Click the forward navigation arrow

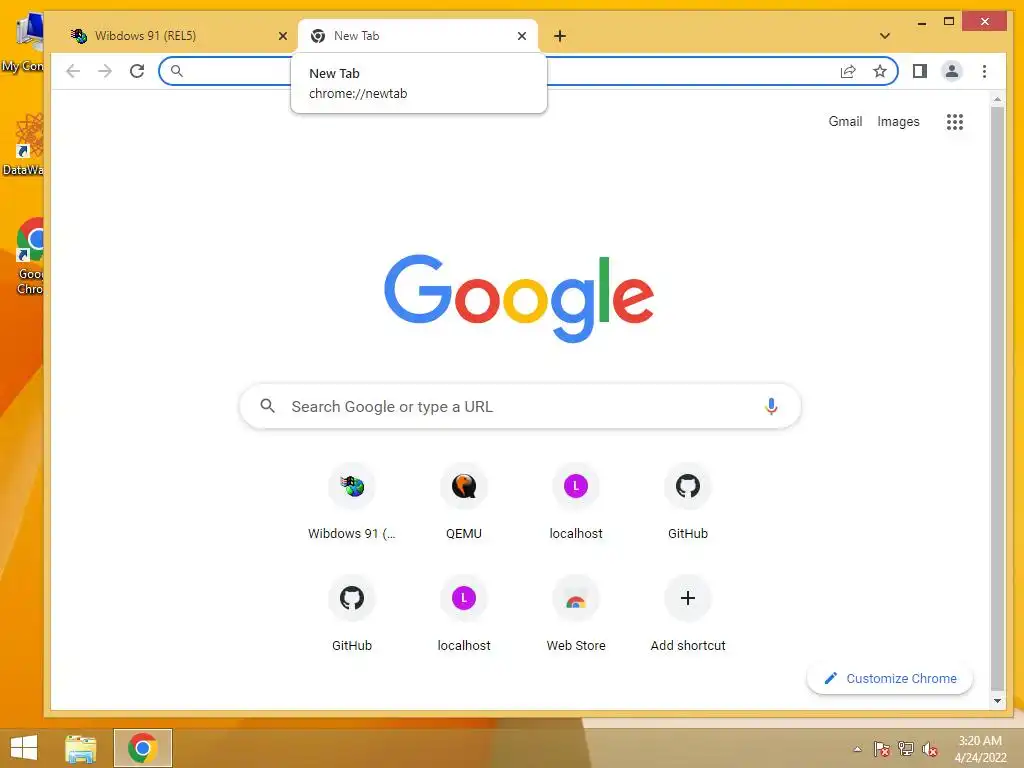(x=104, y=71)
